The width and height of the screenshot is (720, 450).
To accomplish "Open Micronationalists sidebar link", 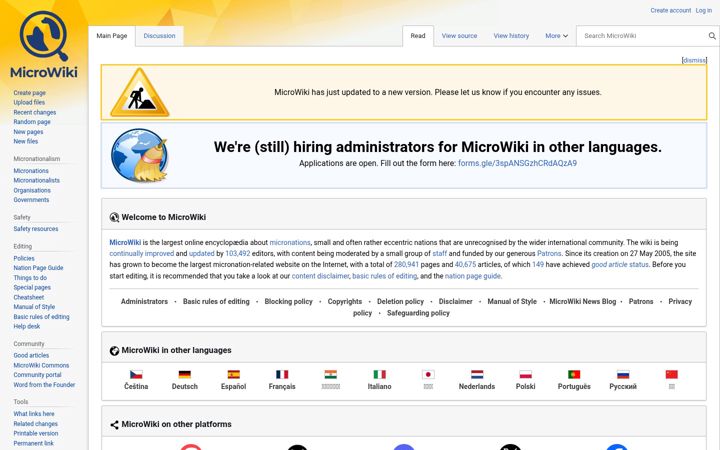I will coord(36,180).
